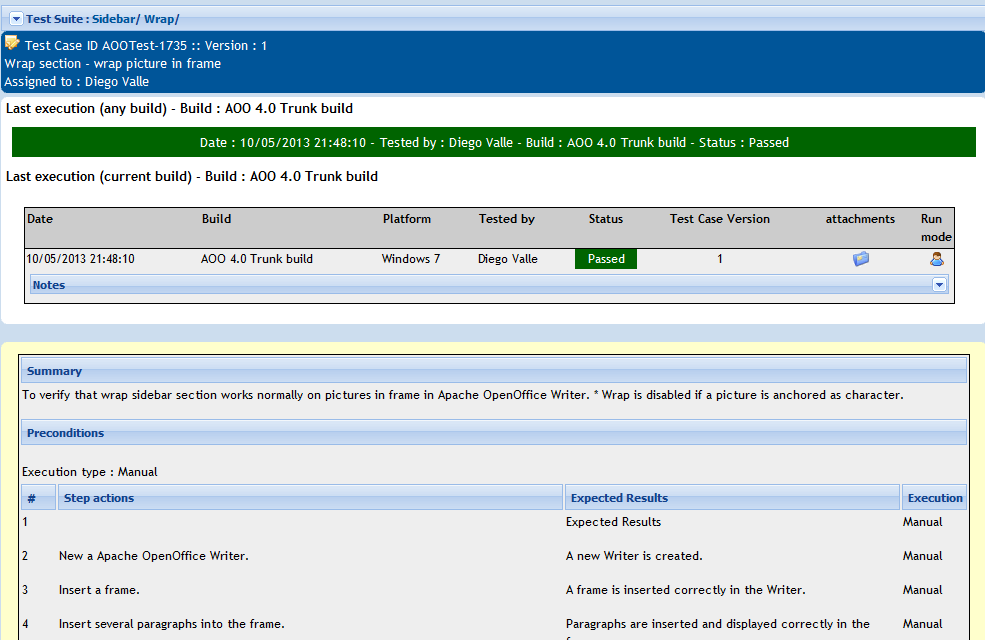Click the Expected Results column header

click(732, 497)
